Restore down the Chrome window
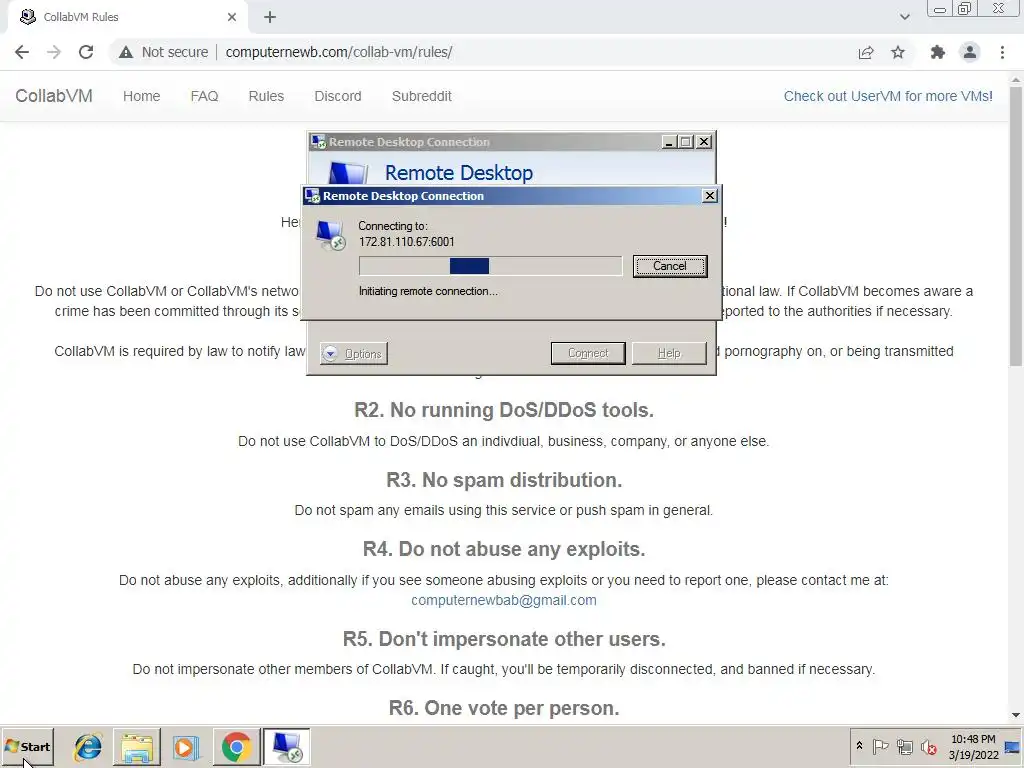 [x=965, y=8]
